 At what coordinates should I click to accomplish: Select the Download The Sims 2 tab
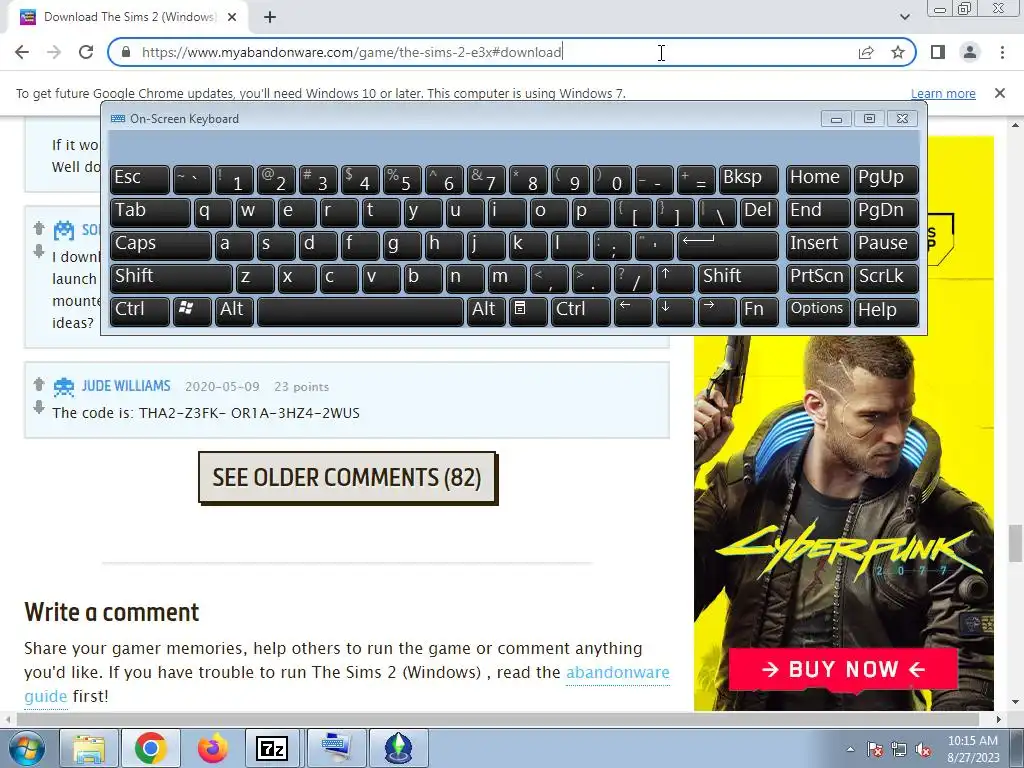pos(127,18)
